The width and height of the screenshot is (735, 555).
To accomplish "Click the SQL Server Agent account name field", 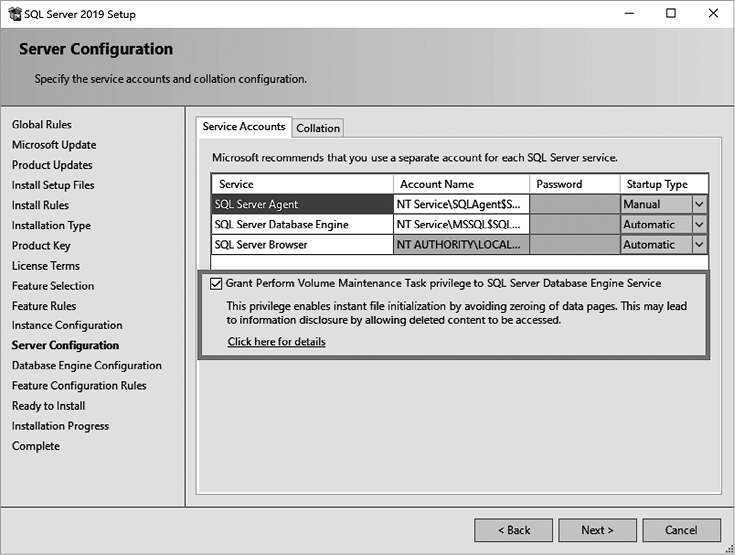I will (x=459, y=204).
